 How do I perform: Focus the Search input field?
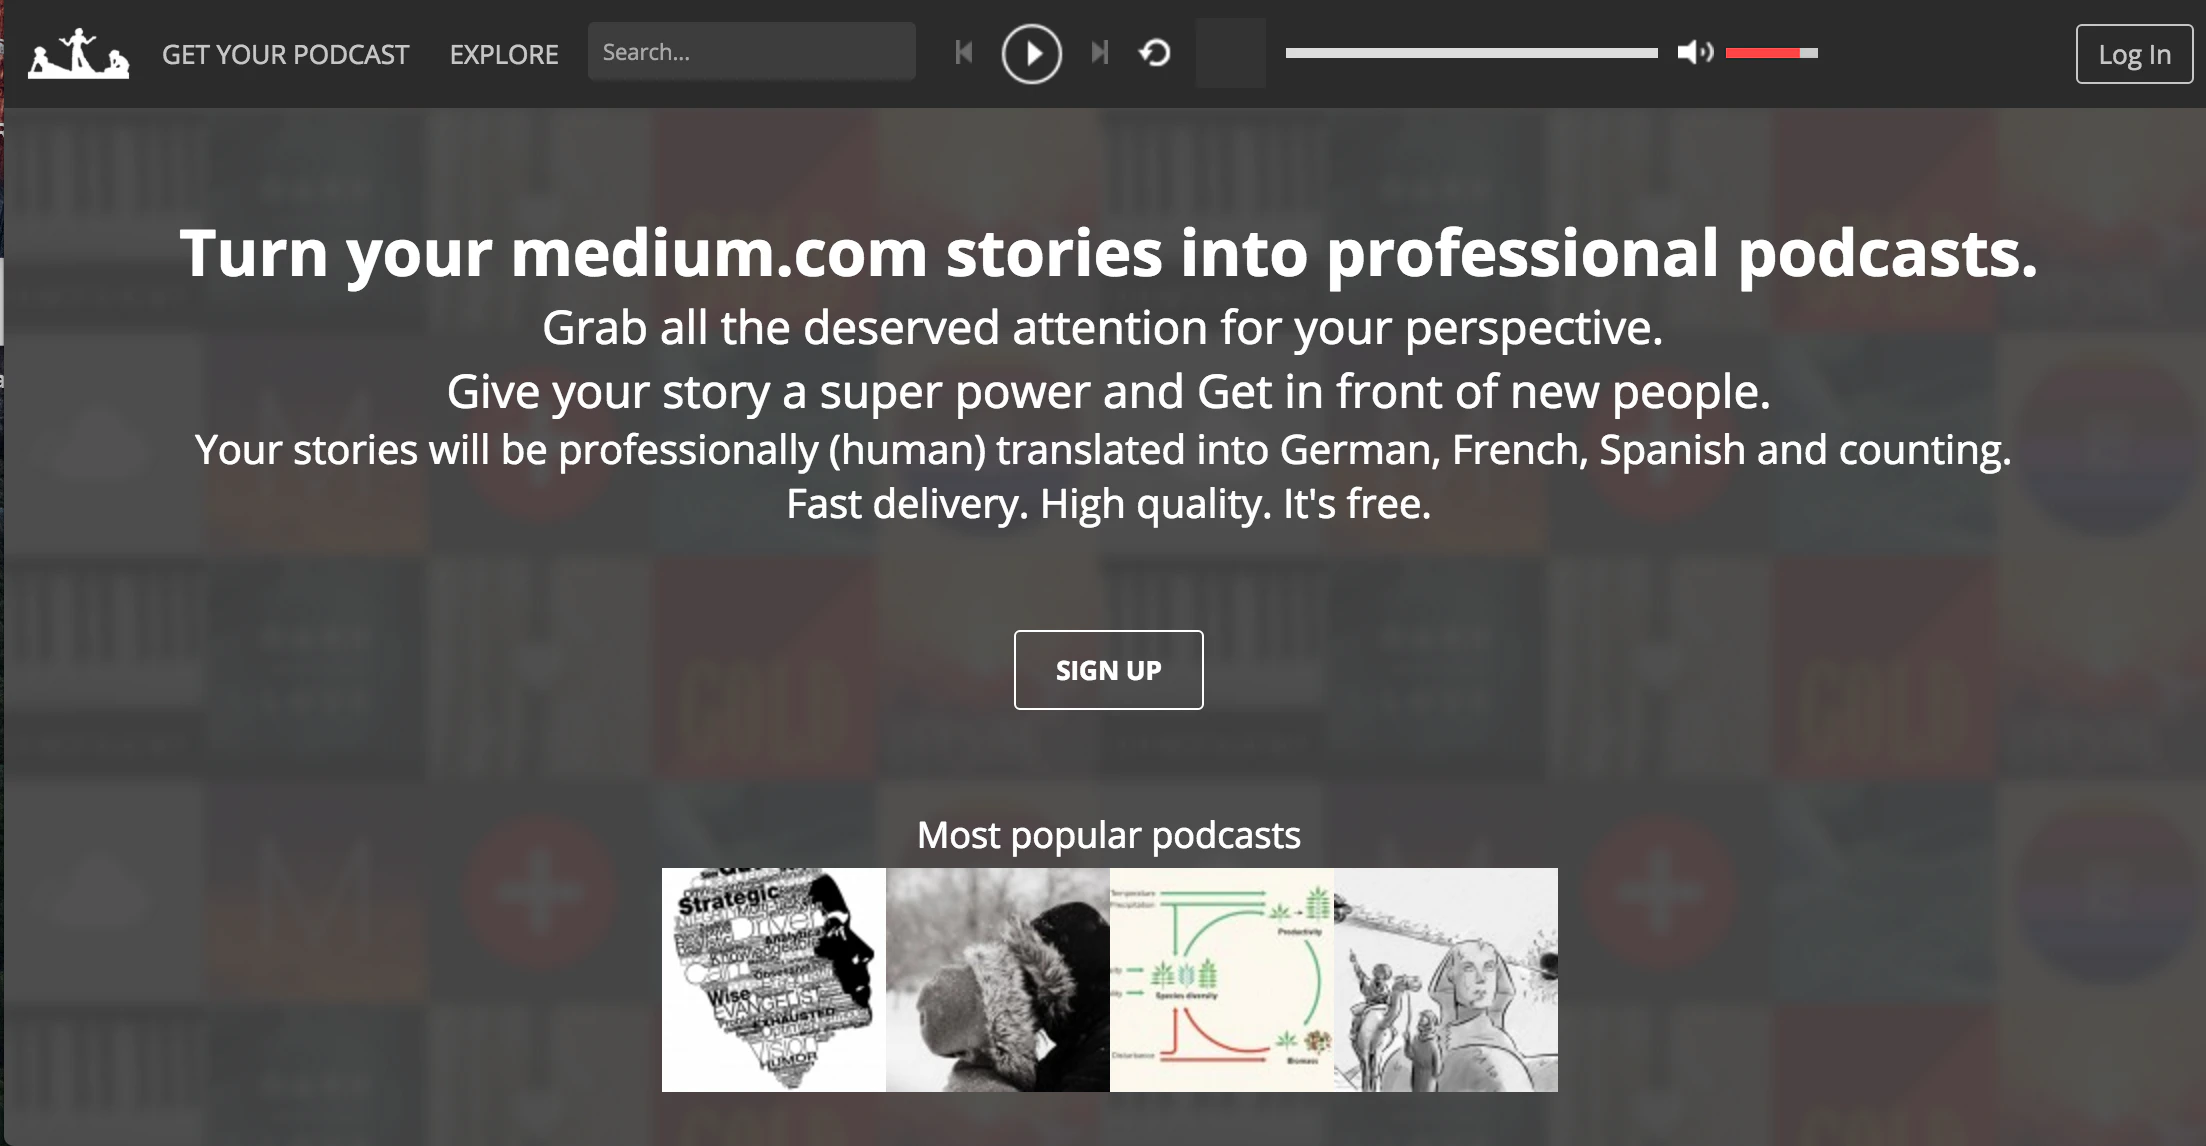752,52
